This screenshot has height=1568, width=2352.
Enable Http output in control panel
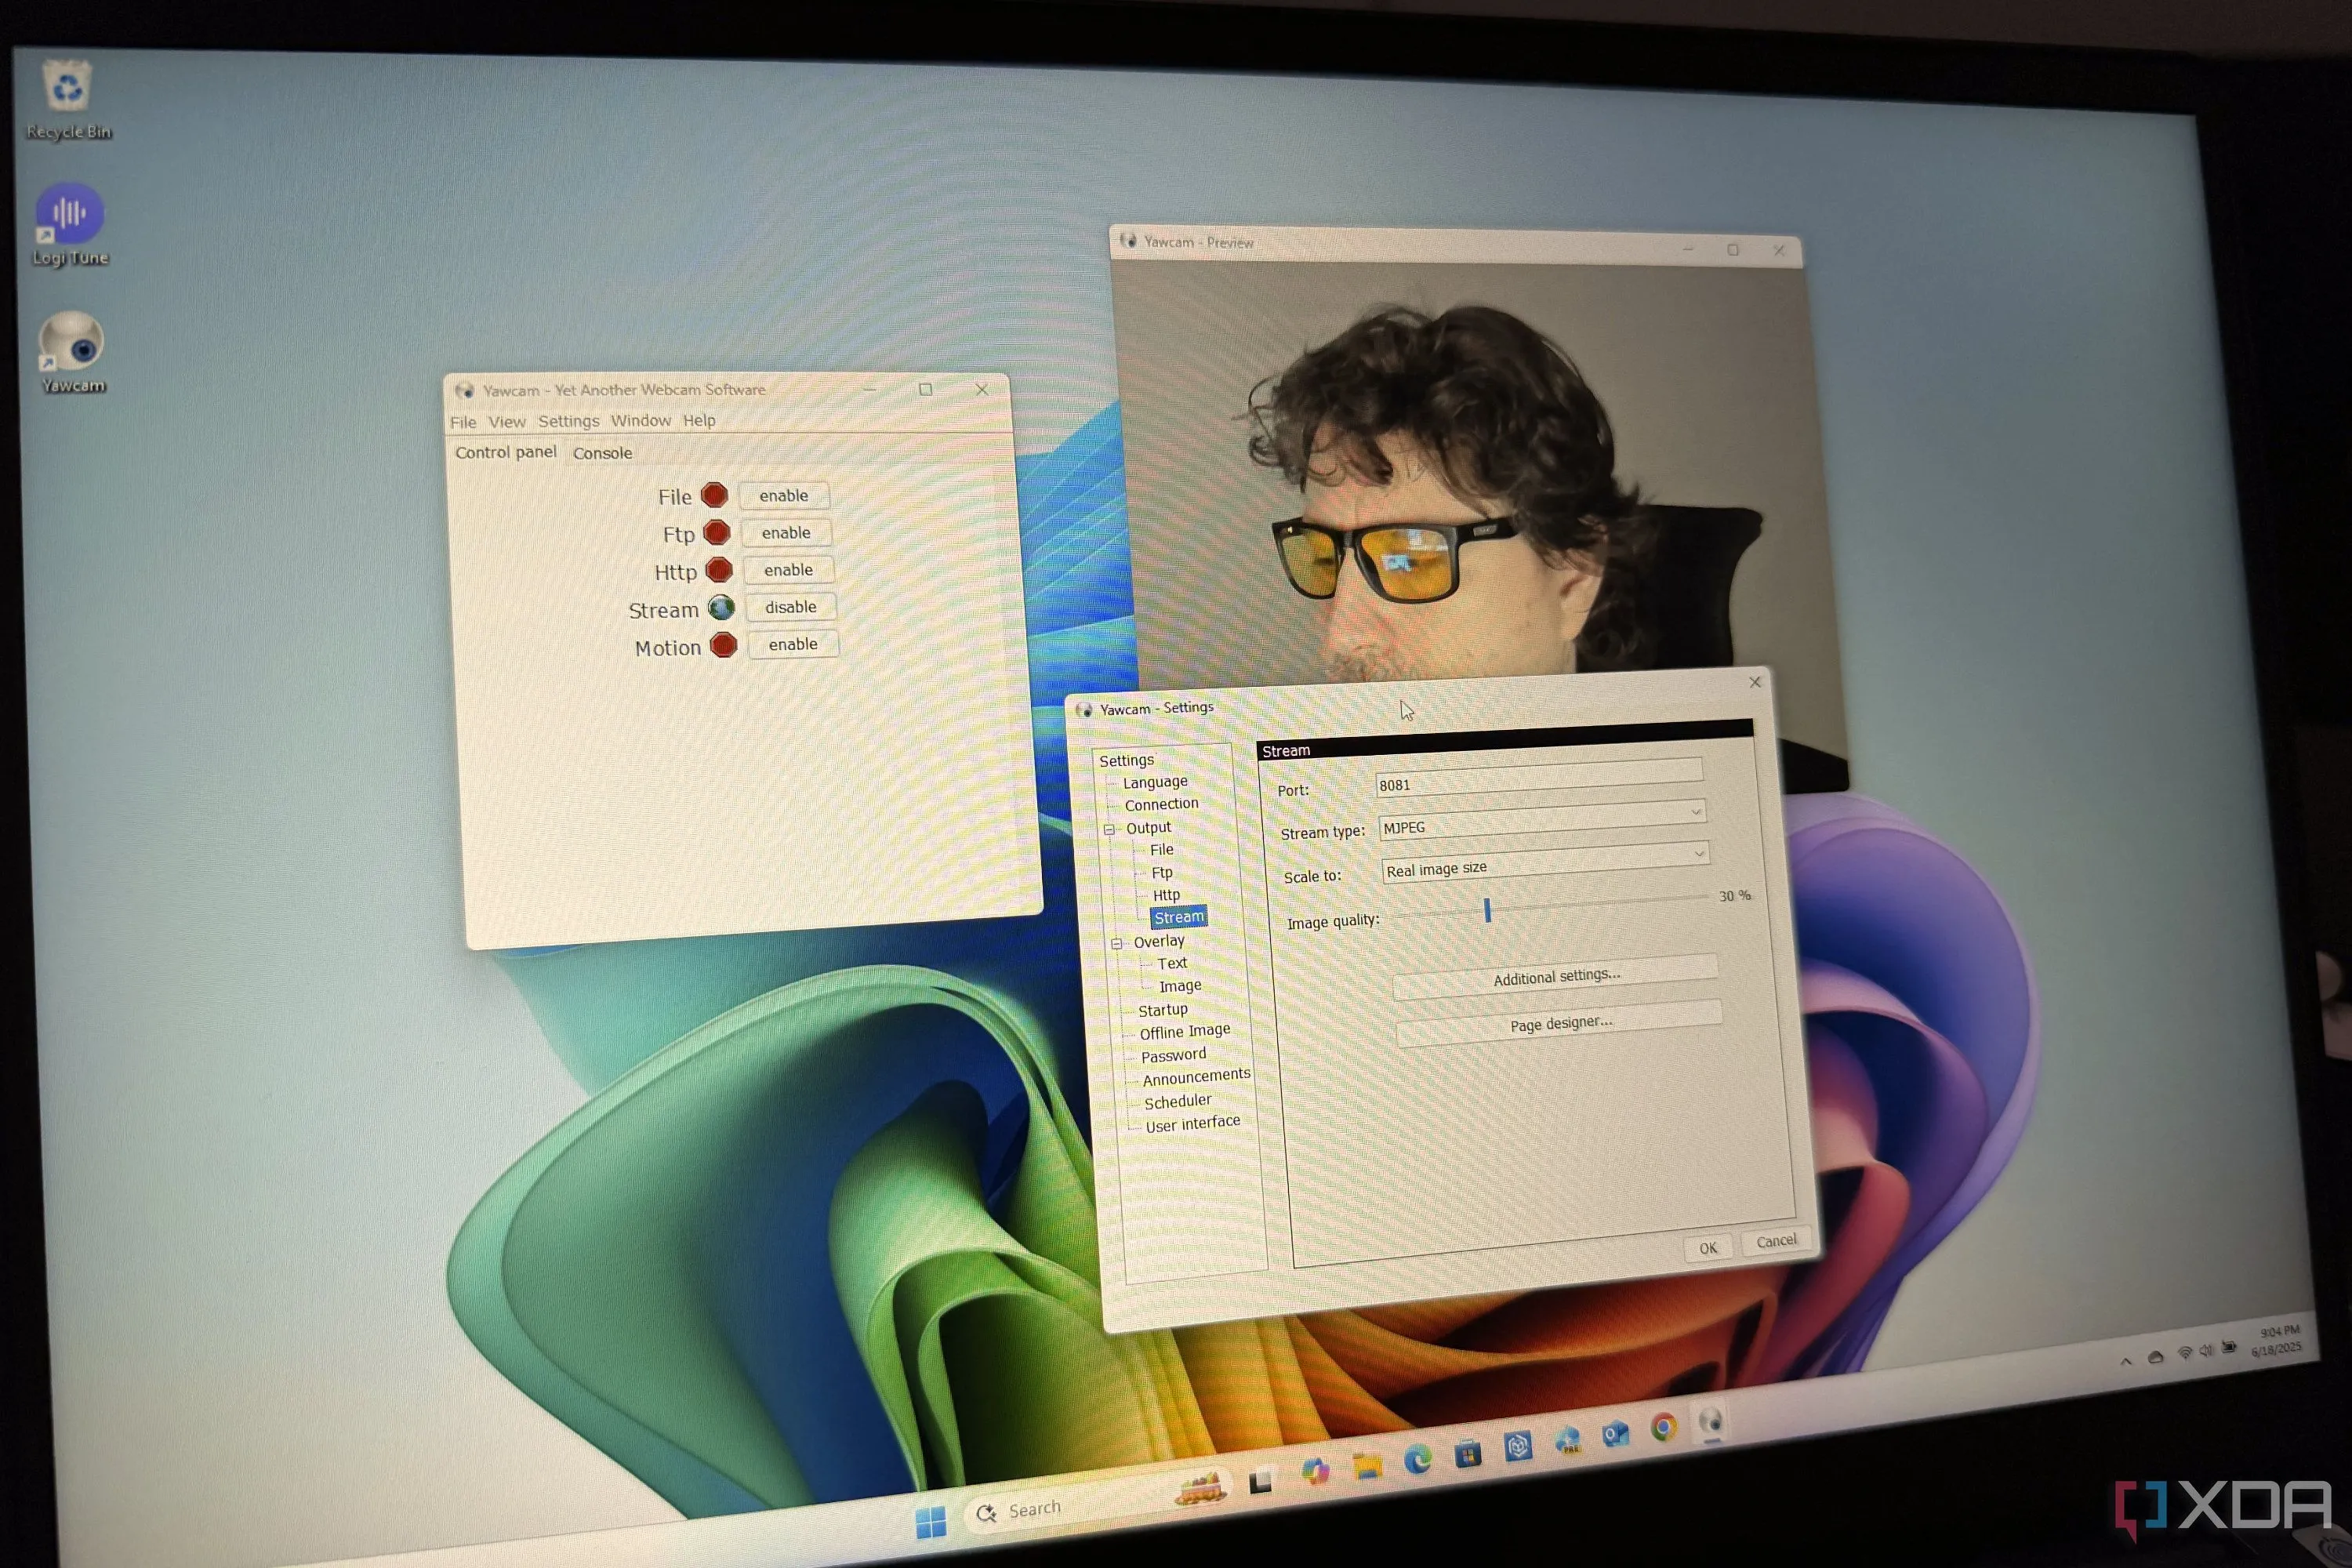coord(789,570)
